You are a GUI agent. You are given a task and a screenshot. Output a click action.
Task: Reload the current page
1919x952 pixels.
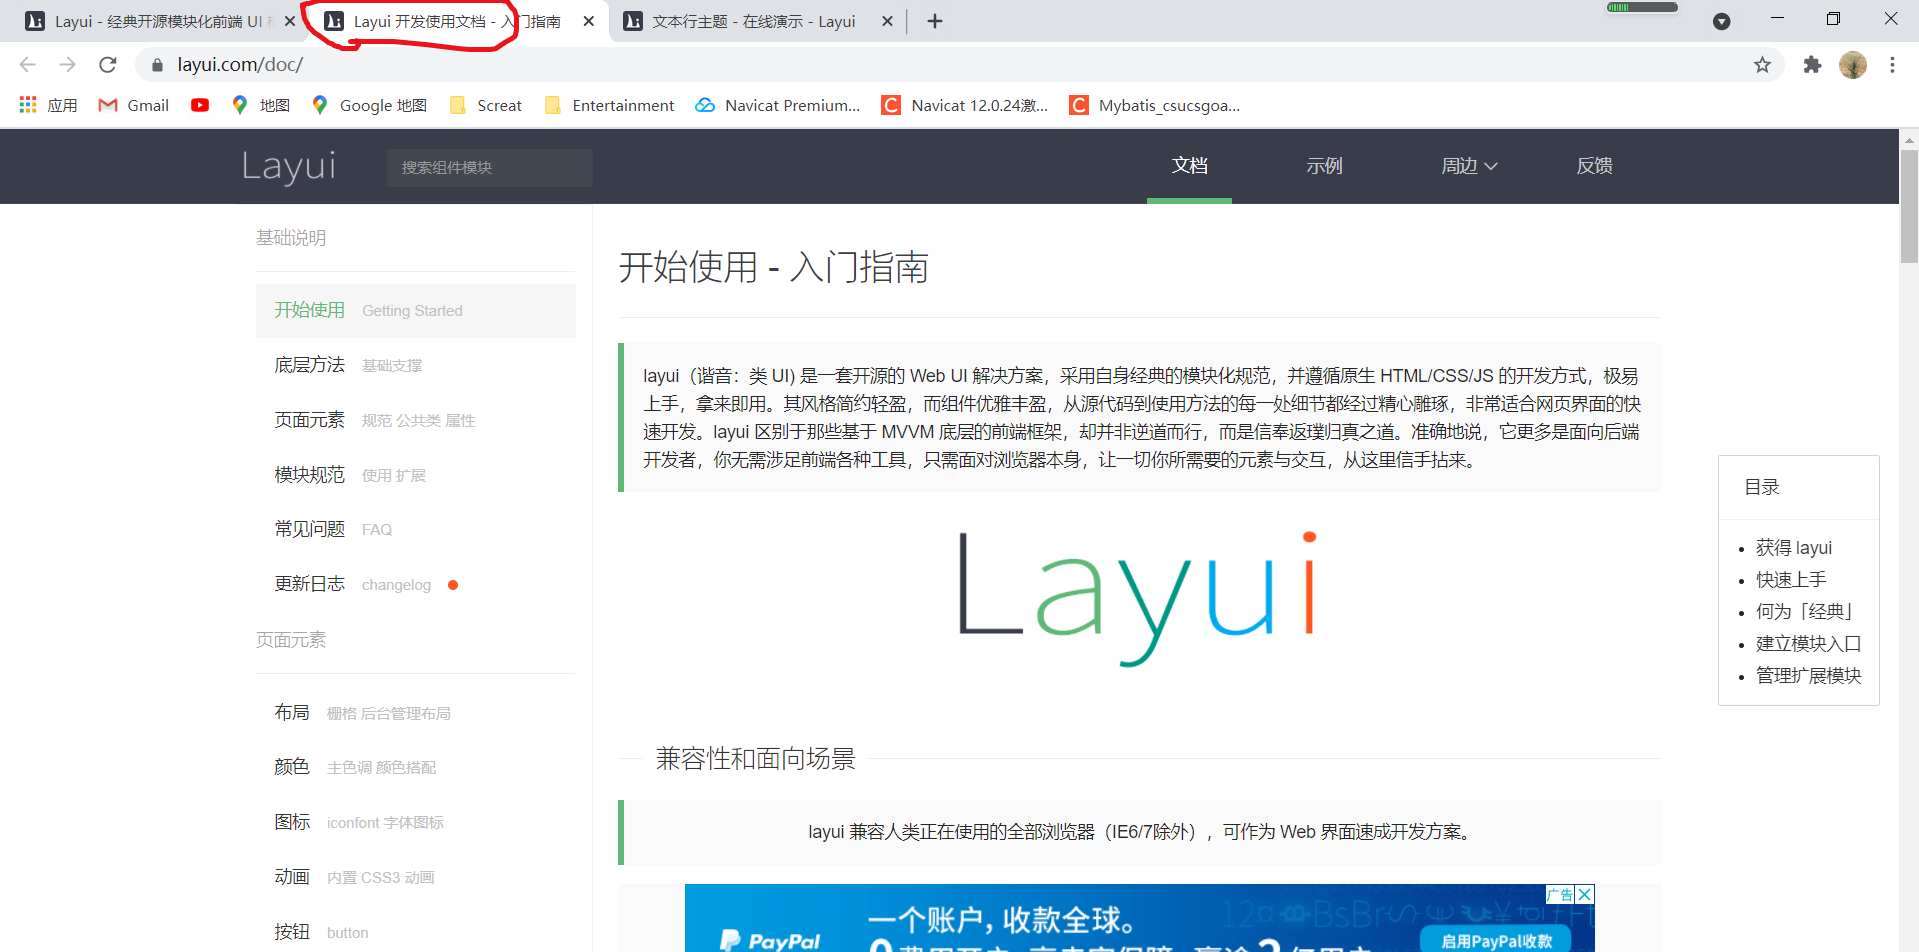[x=107, y=64]
